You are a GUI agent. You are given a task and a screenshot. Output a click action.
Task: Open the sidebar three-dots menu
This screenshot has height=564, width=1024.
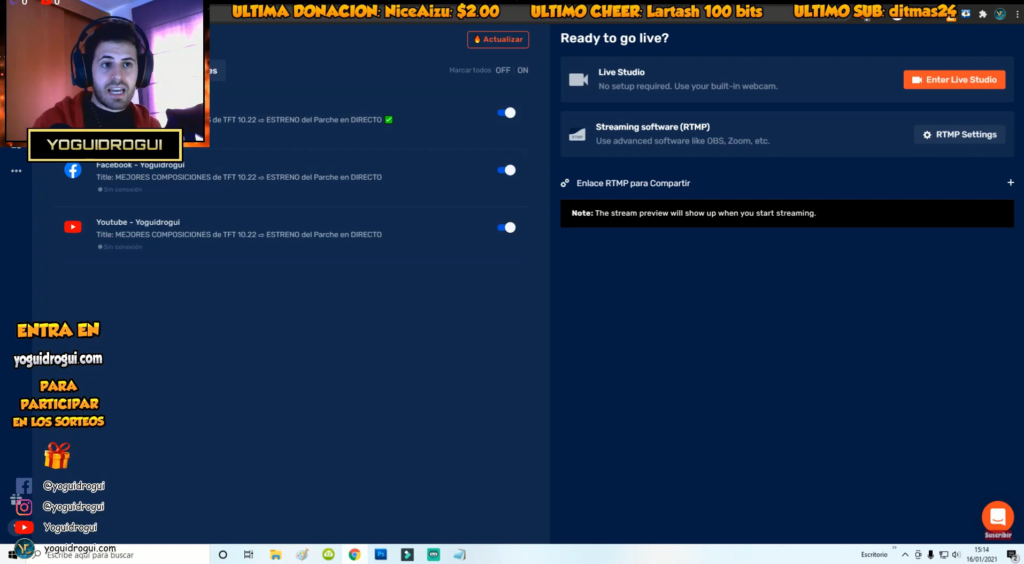pos(16,171)
